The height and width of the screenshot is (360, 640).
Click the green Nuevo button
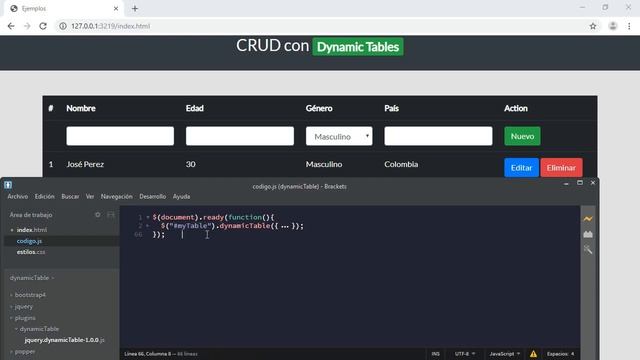522,136
